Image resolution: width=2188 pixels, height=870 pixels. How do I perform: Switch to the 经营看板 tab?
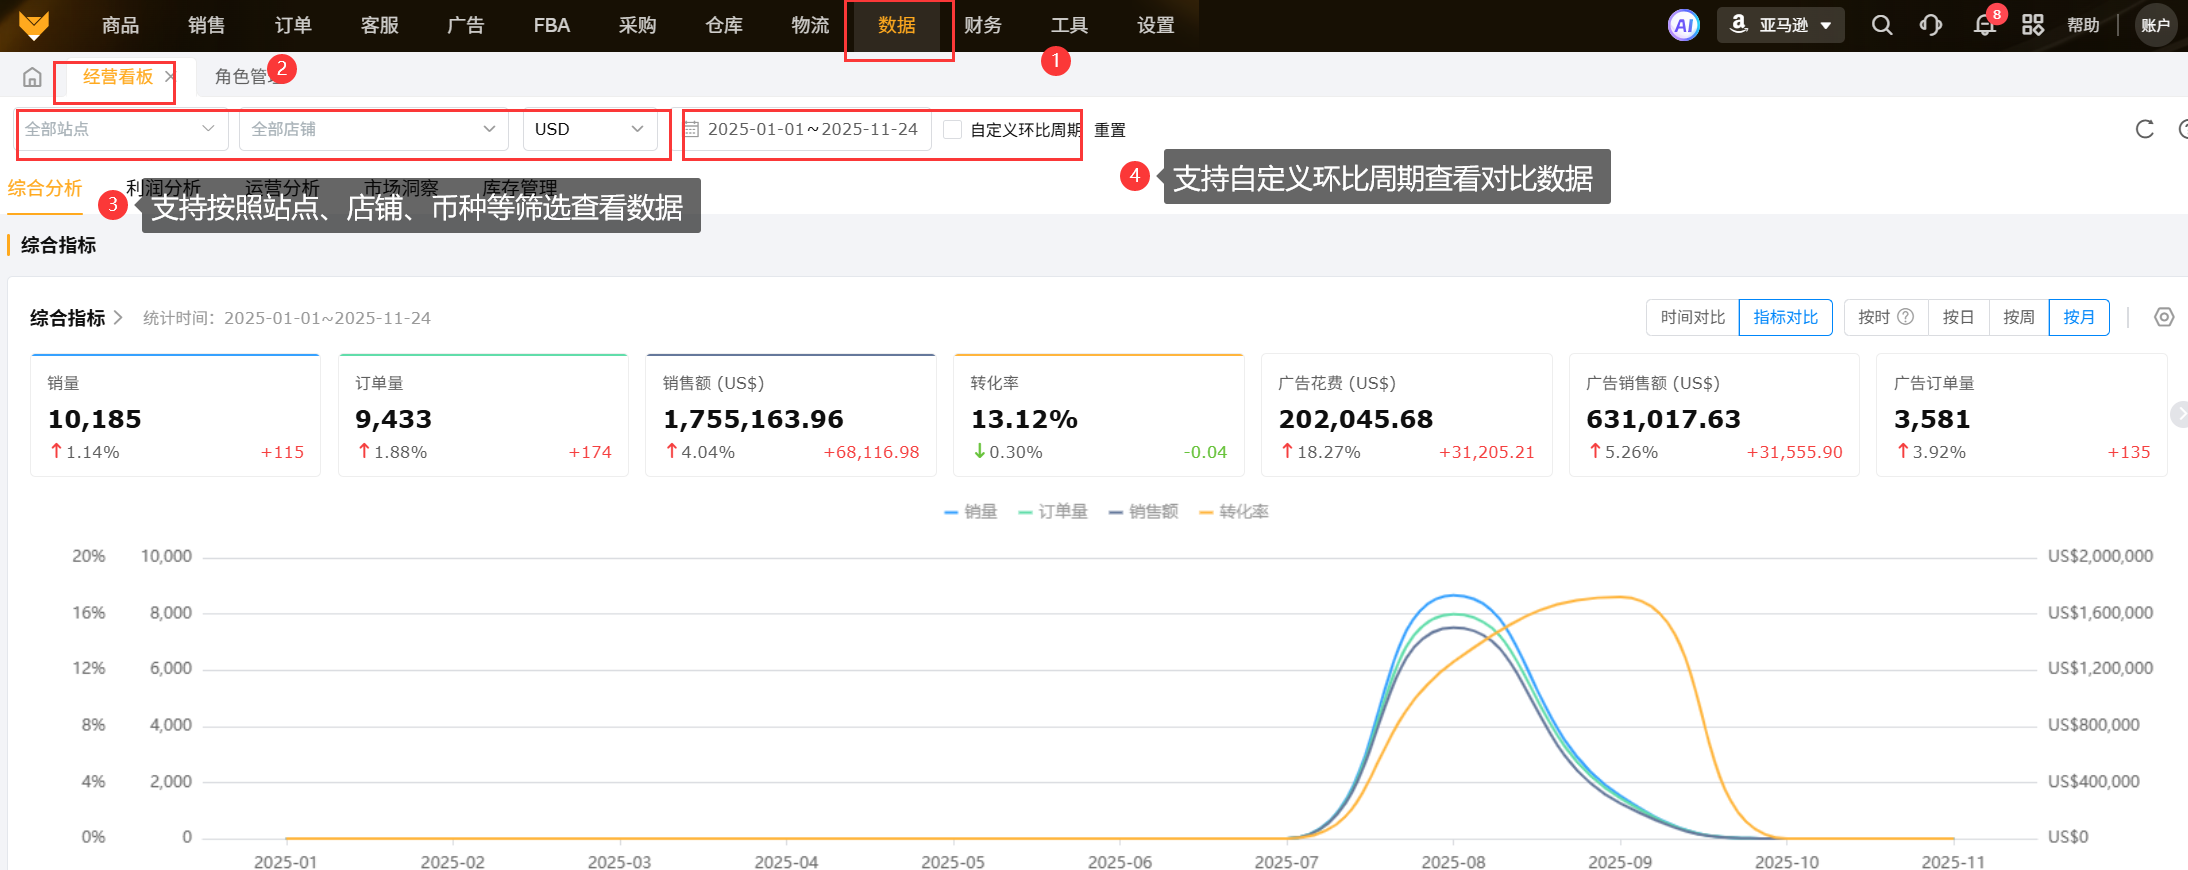[x=118, y=77]
